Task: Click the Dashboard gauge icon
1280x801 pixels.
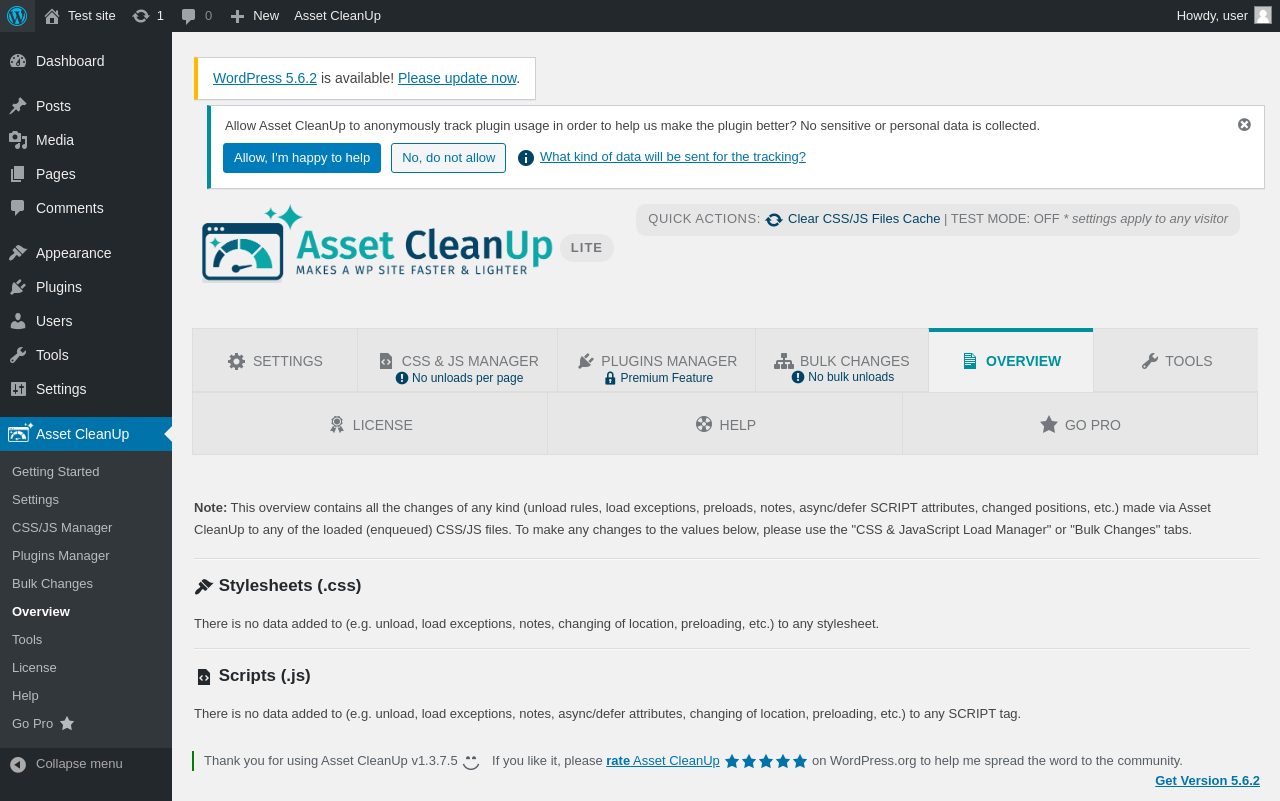Action: [x=18, y=61]
